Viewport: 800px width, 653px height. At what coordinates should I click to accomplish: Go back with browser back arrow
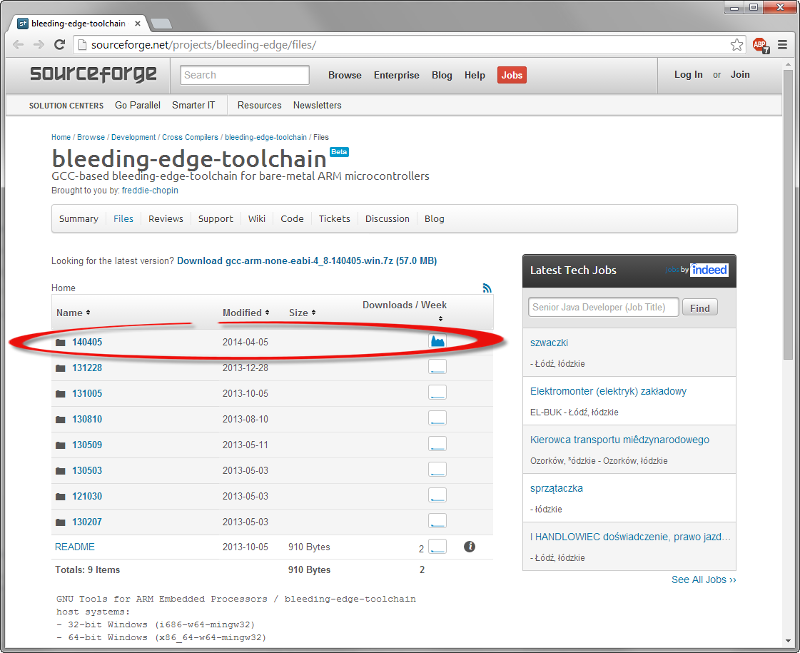[x=18, y=45]
